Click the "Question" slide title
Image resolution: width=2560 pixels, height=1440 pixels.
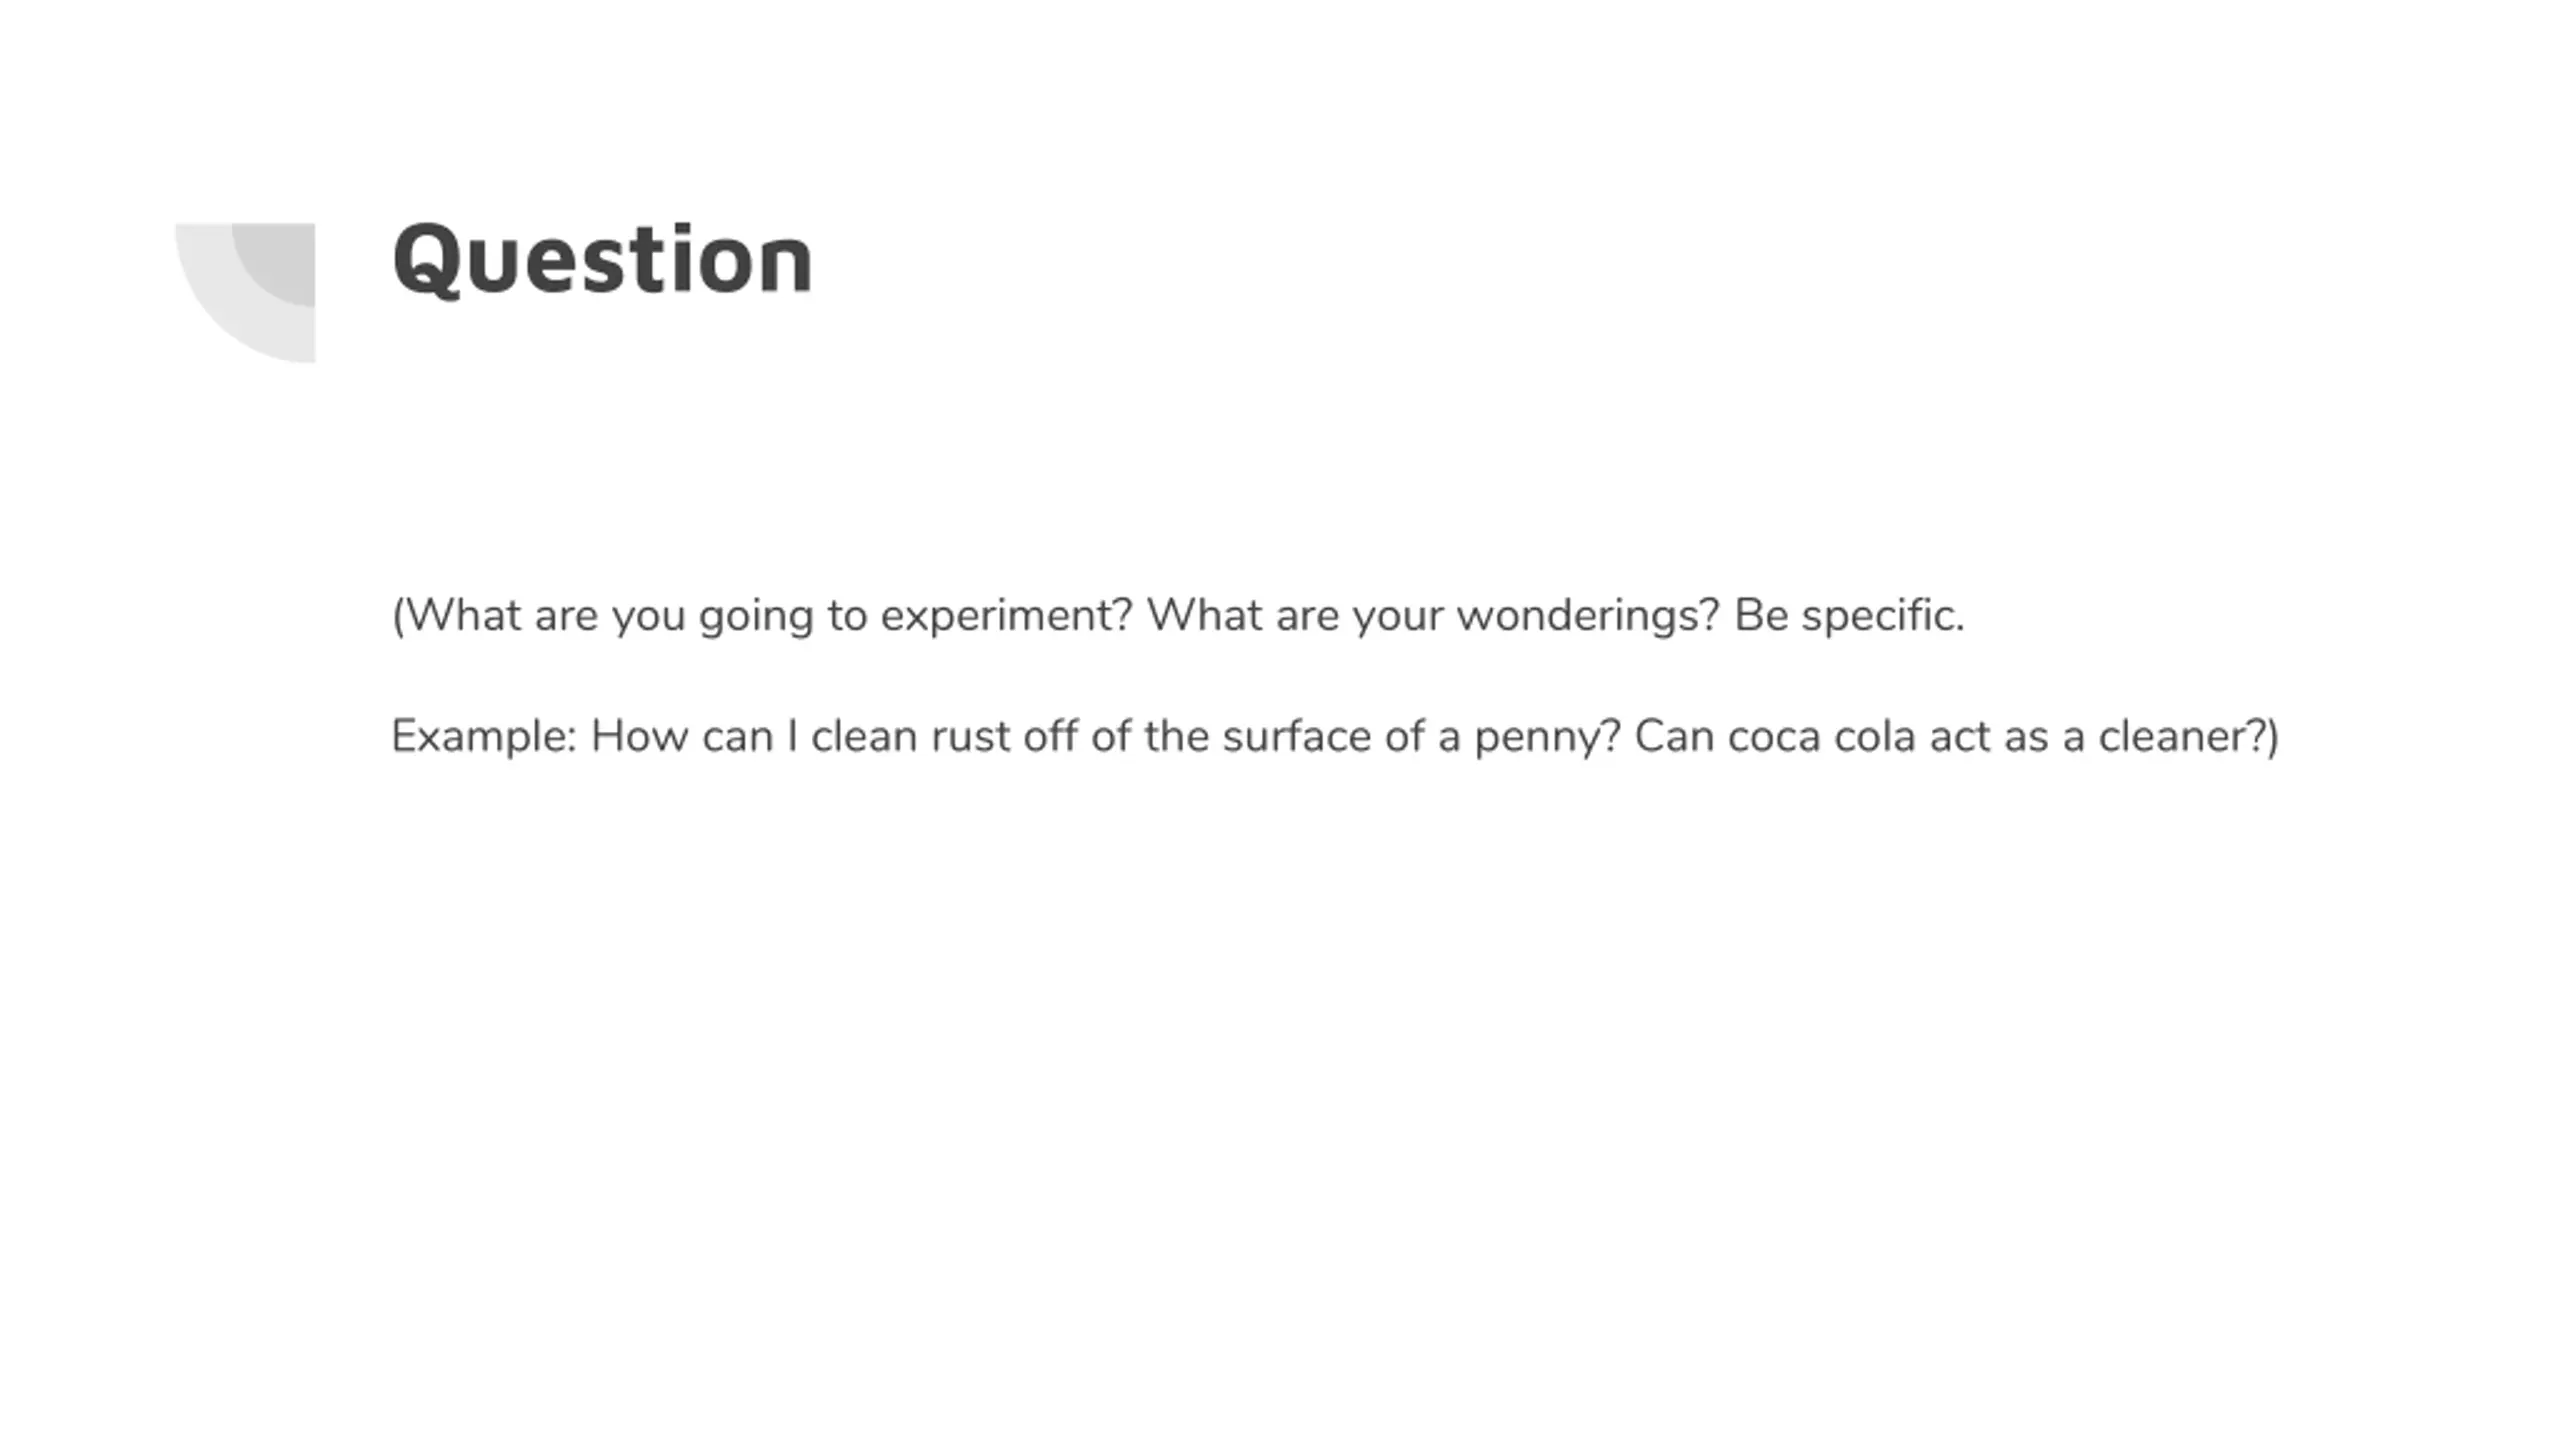coord(602,260)
